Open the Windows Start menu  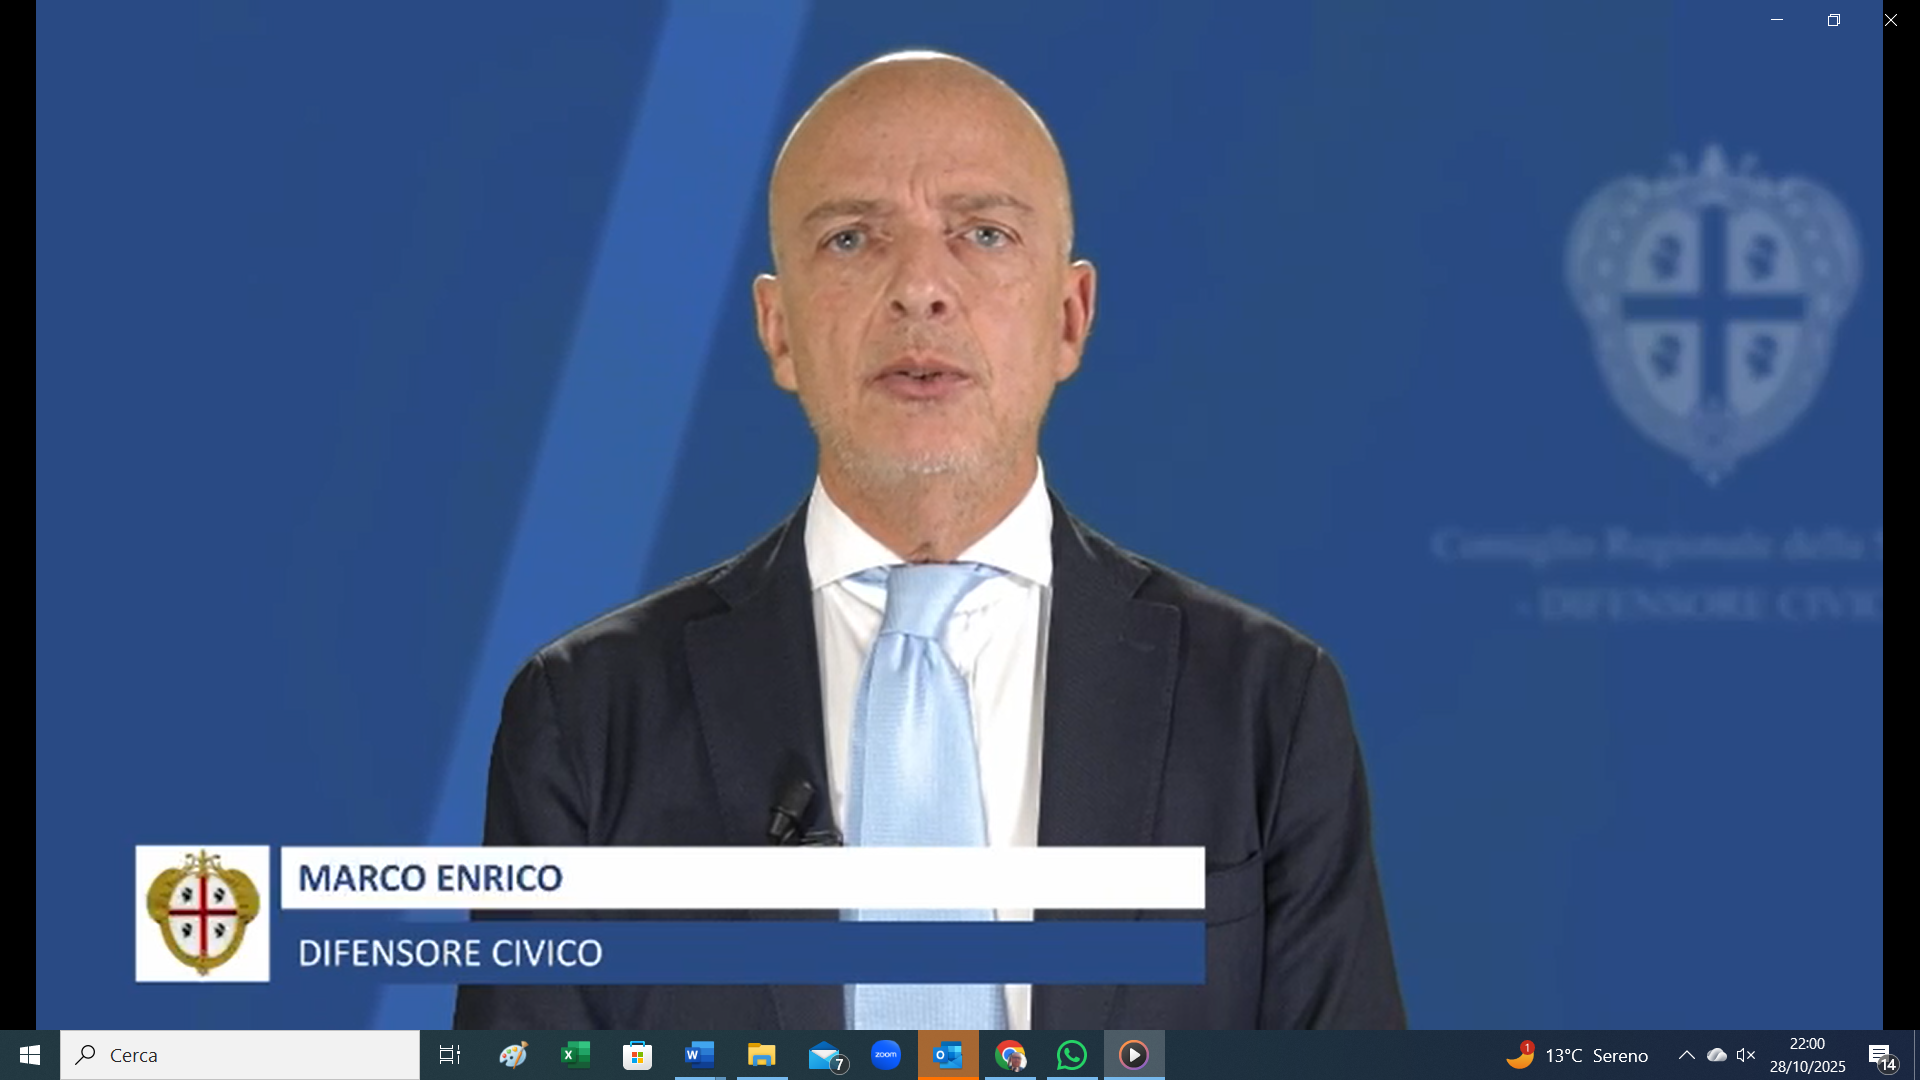click(x=29, y=1055)
